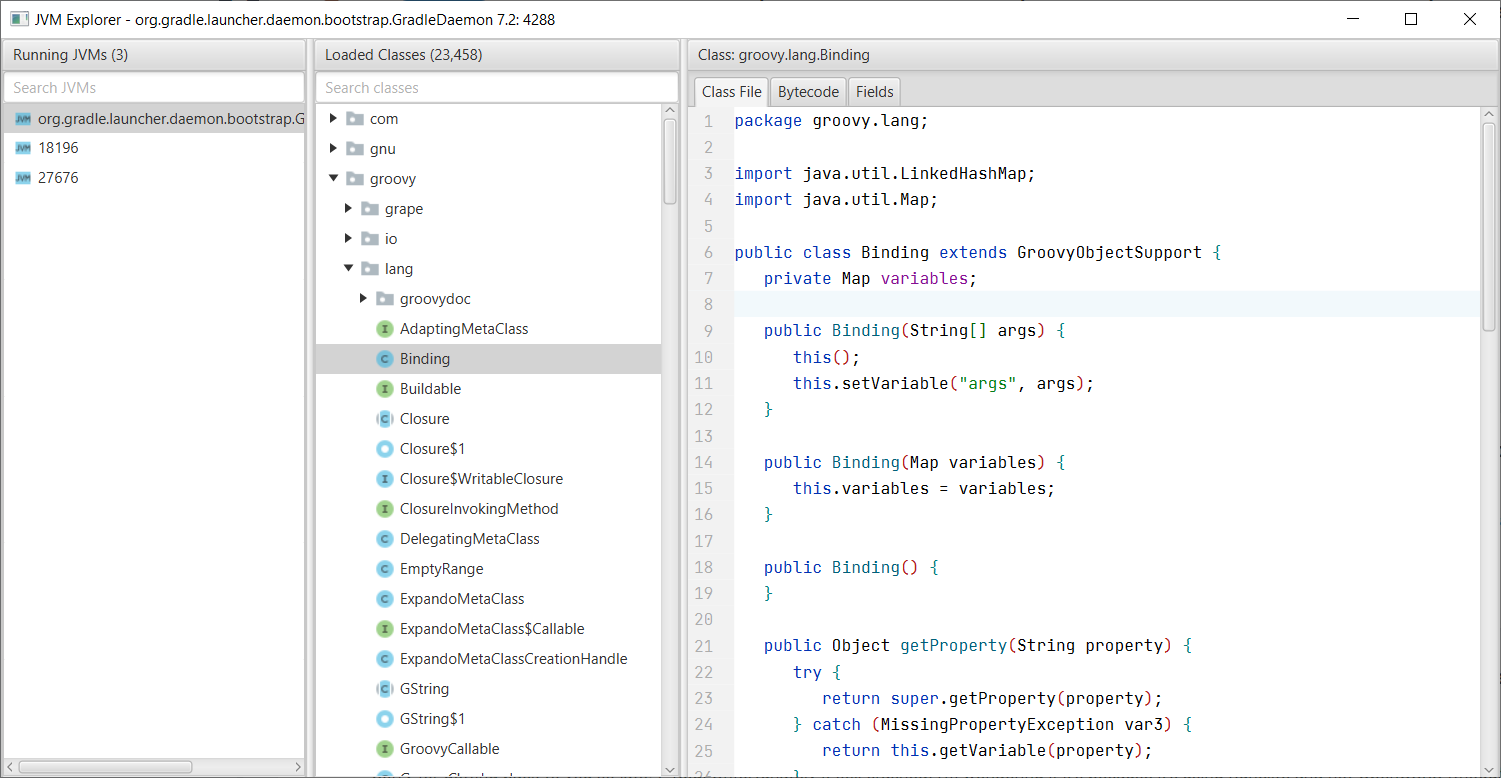Click the right arrow of the JVM list scrollbar
This screenshot has width=1501, height=778.
pyautogui.click(x=297, y=767)
